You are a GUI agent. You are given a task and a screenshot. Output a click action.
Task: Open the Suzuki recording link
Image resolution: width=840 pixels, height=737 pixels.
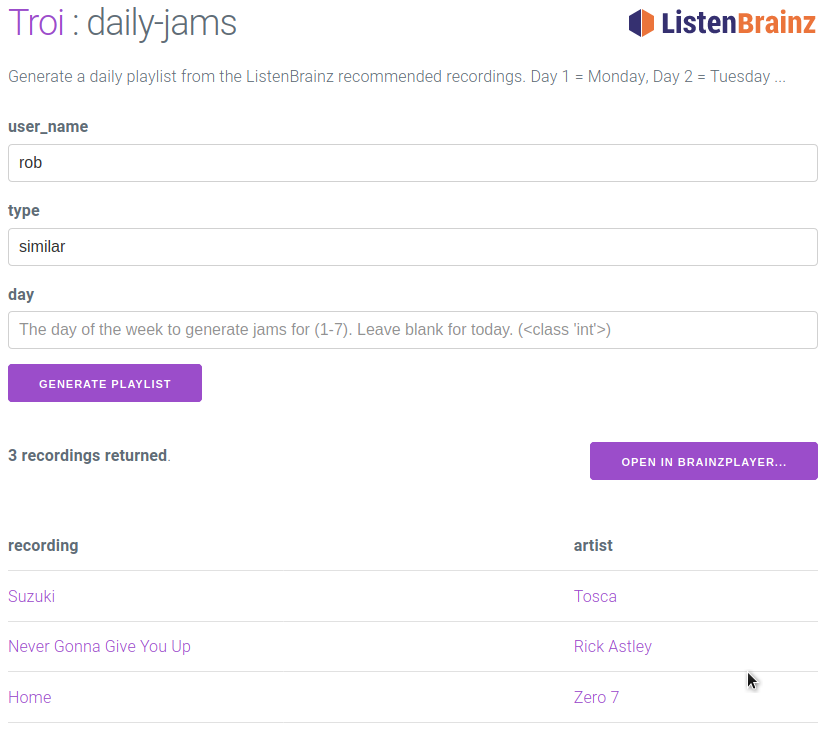(x=32, y=596)
